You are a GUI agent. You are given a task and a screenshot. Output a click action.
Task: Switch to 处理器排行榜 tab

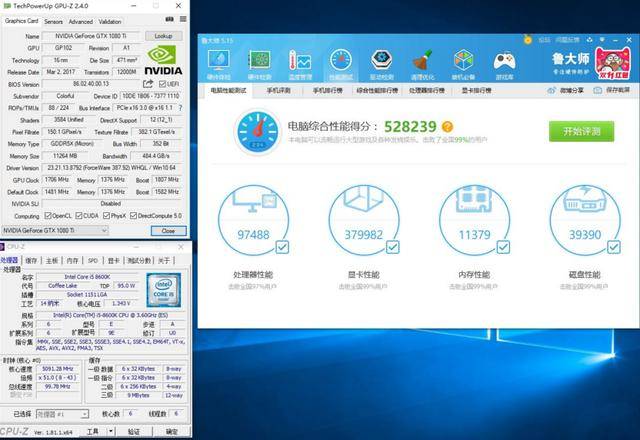click(427, 90)
